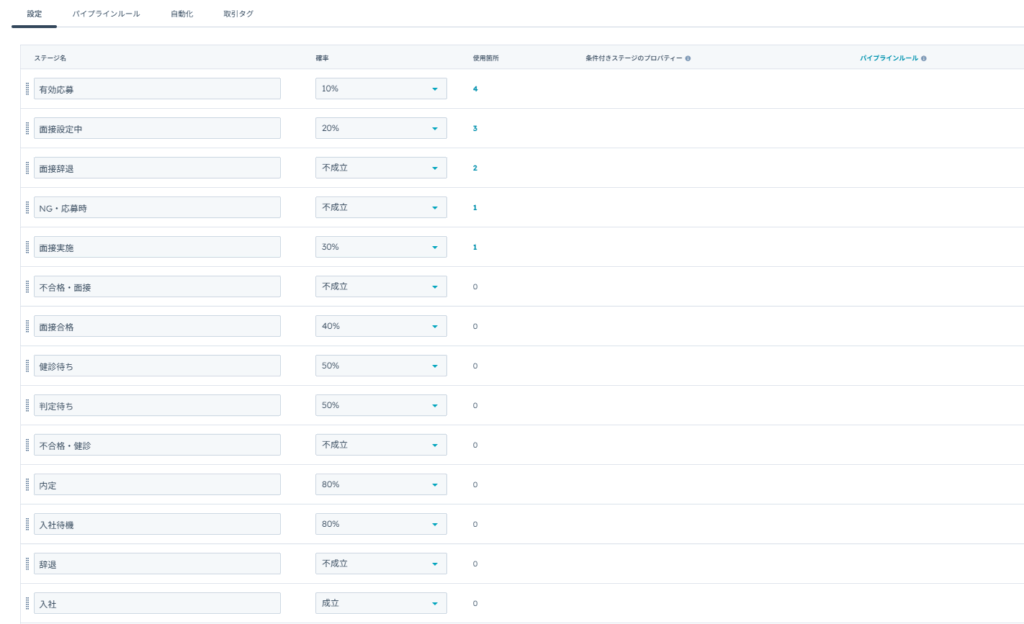Click drag handle for 面接合格 stage

point(27,326)
